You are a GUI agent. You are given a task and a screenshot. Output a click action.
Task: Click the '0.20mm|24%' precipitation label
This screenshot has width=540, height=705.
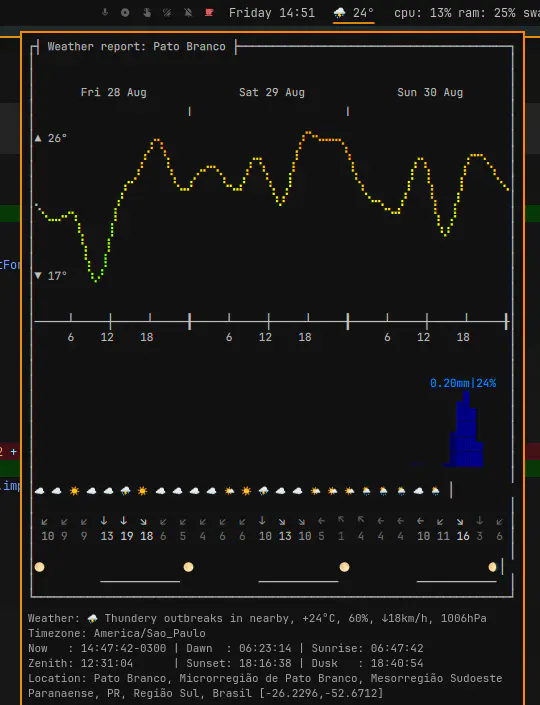tap(463, 383)
